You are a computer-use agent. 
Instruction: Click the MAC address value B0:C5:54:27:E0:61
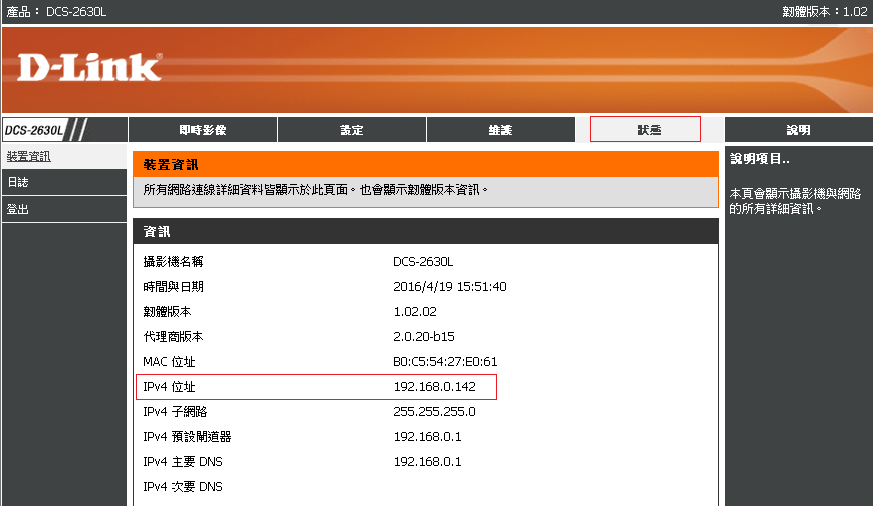pyautogui.click(x=445, y=362)
